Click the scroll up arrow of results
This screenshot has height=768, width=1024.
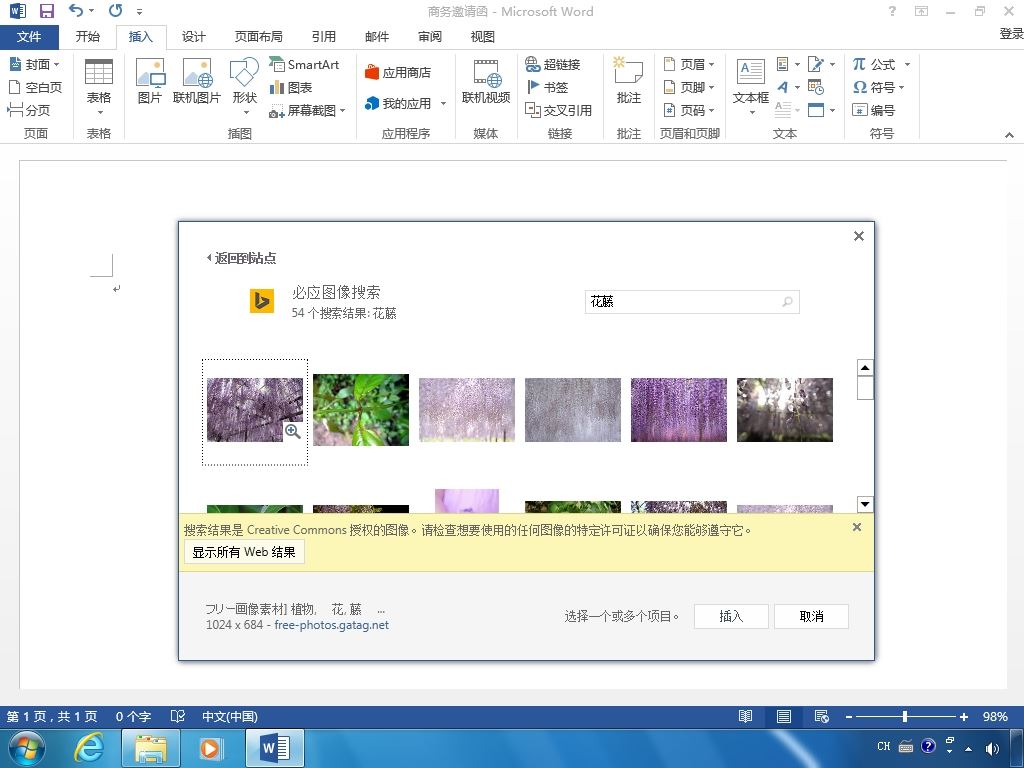click(865, 368)
